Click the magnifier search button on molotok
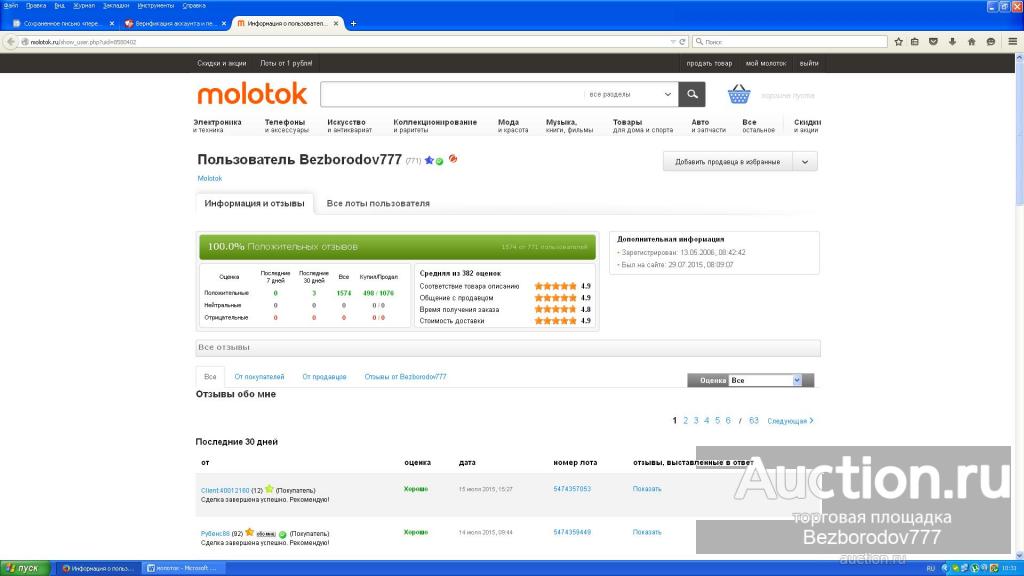The image size is (1024, 576). tap(692, 95)
